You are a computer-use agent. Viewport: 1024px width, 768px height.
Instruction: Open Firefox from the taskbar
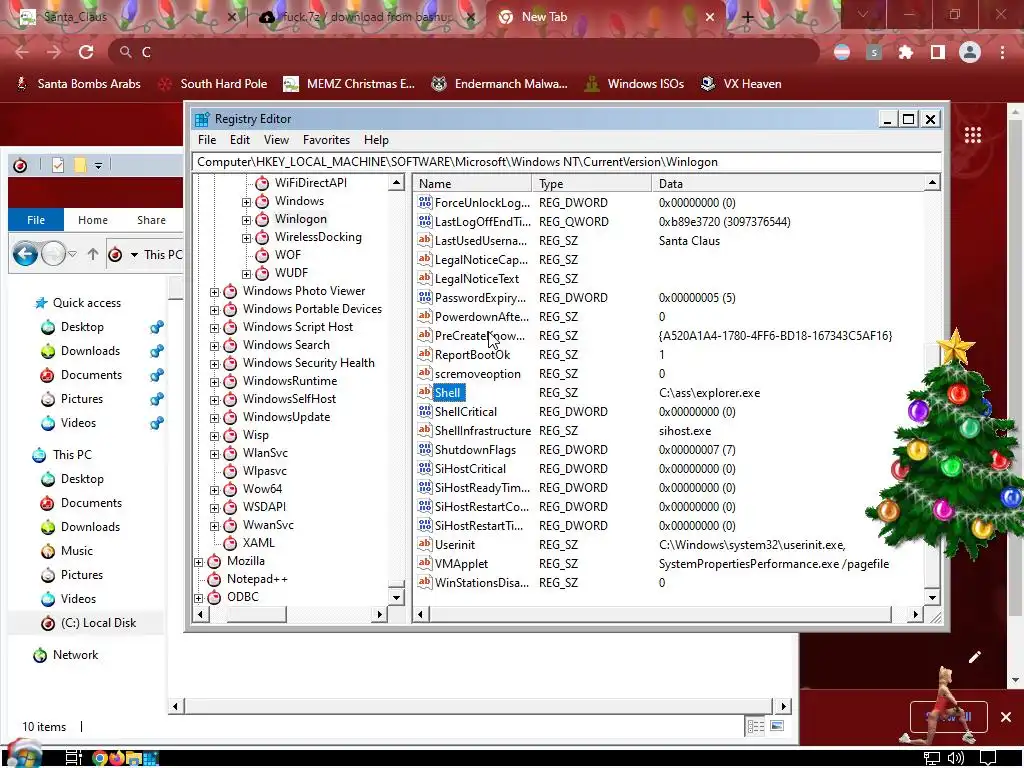coord(117,758)
